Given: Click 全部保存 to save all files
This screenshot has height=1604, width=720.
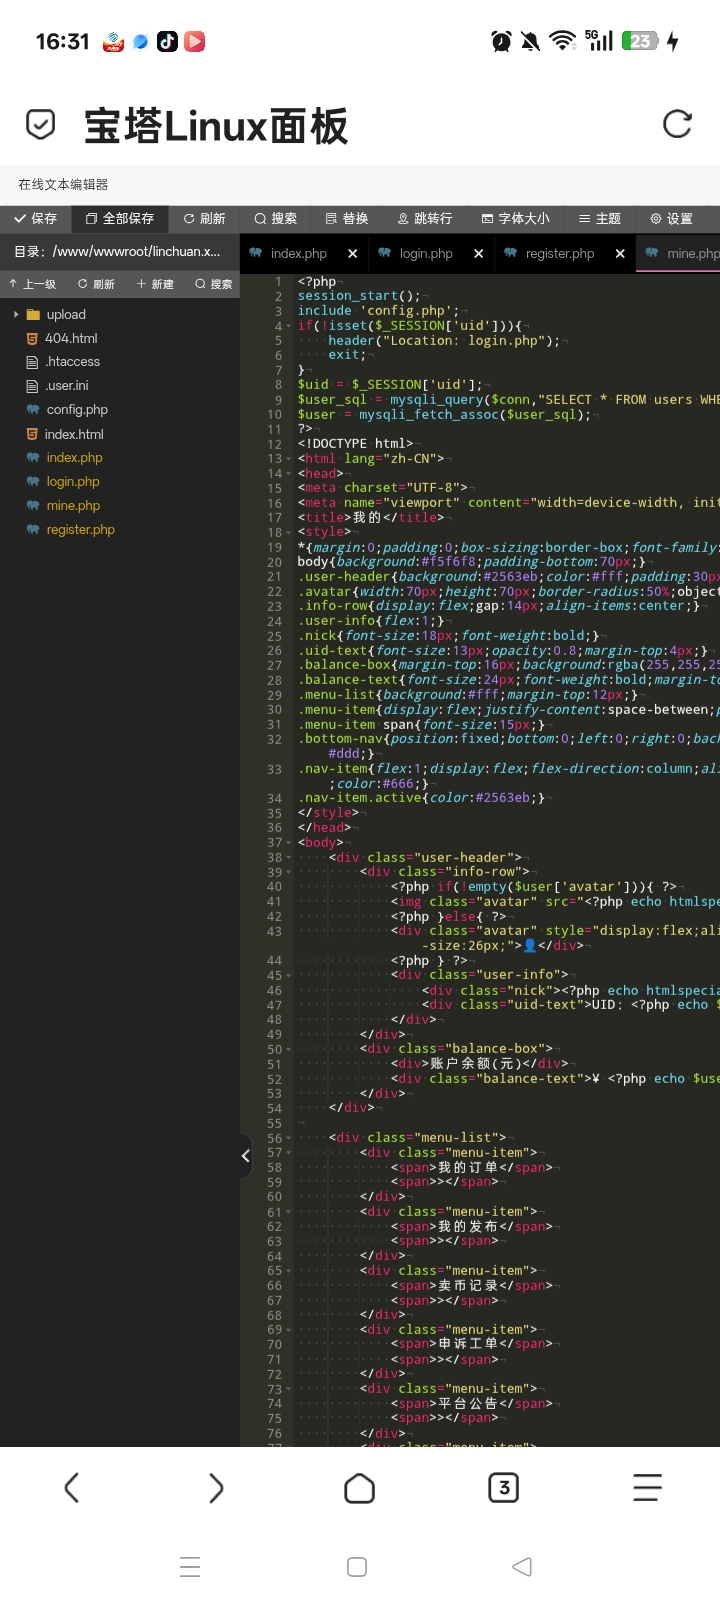Looking at the screenshot, I should [119, 218].
